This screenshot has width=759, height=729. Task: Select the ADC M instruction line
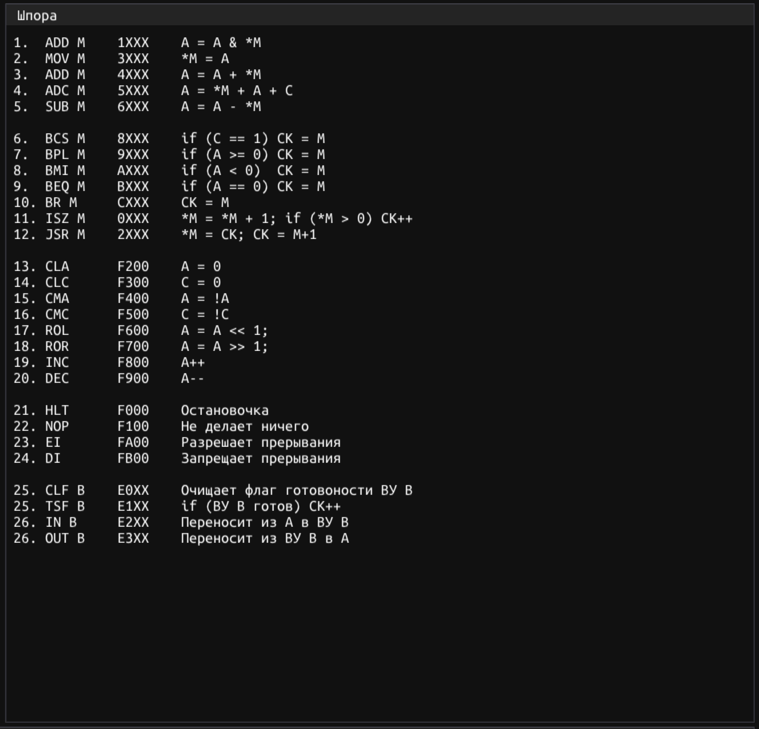tap(153, 91)
